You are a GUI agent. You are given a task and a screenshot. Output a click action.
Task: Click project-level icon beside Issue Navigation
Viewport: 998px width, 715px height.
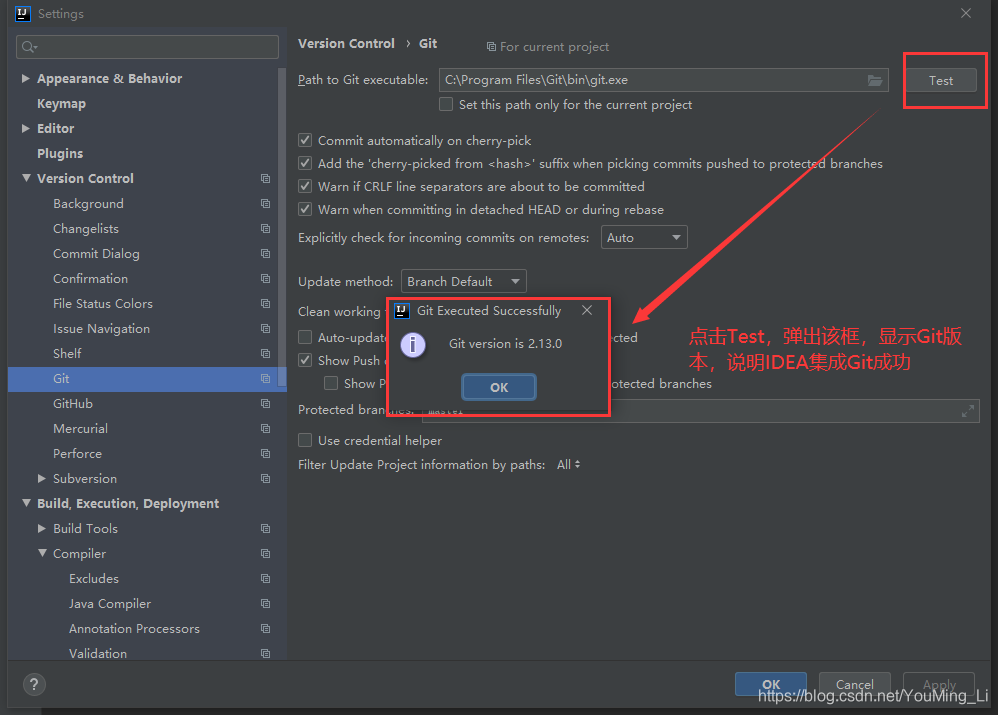pos(265,329)
